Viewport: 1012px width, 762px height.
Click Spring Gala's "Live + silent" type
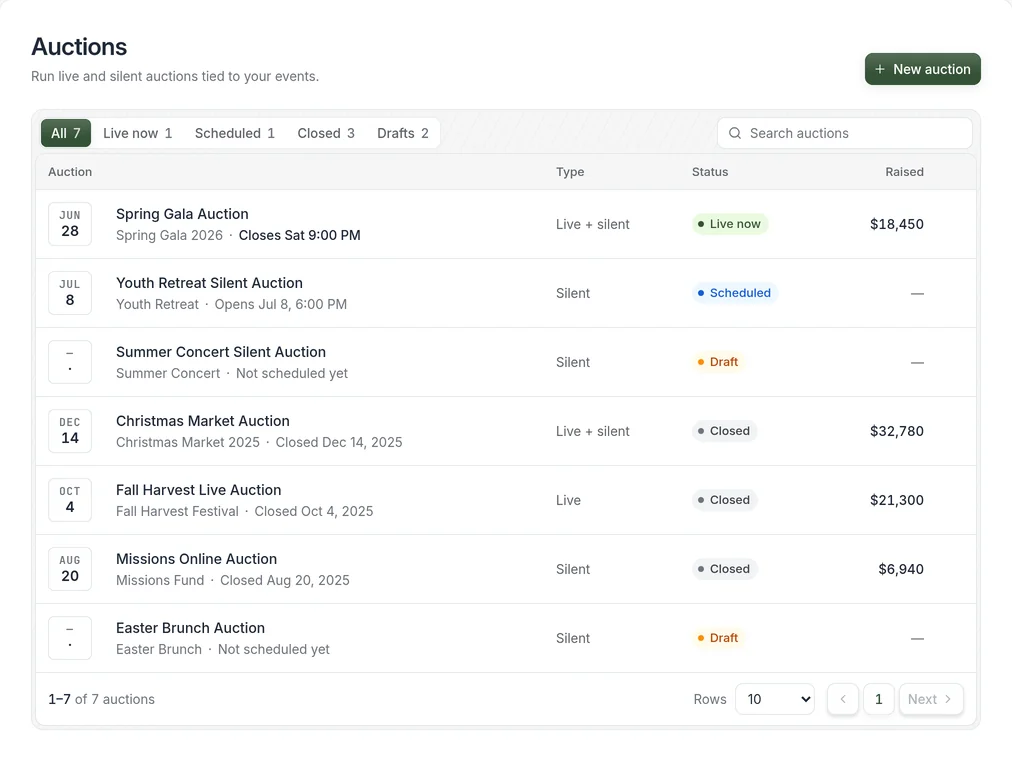tap(592, 224)
